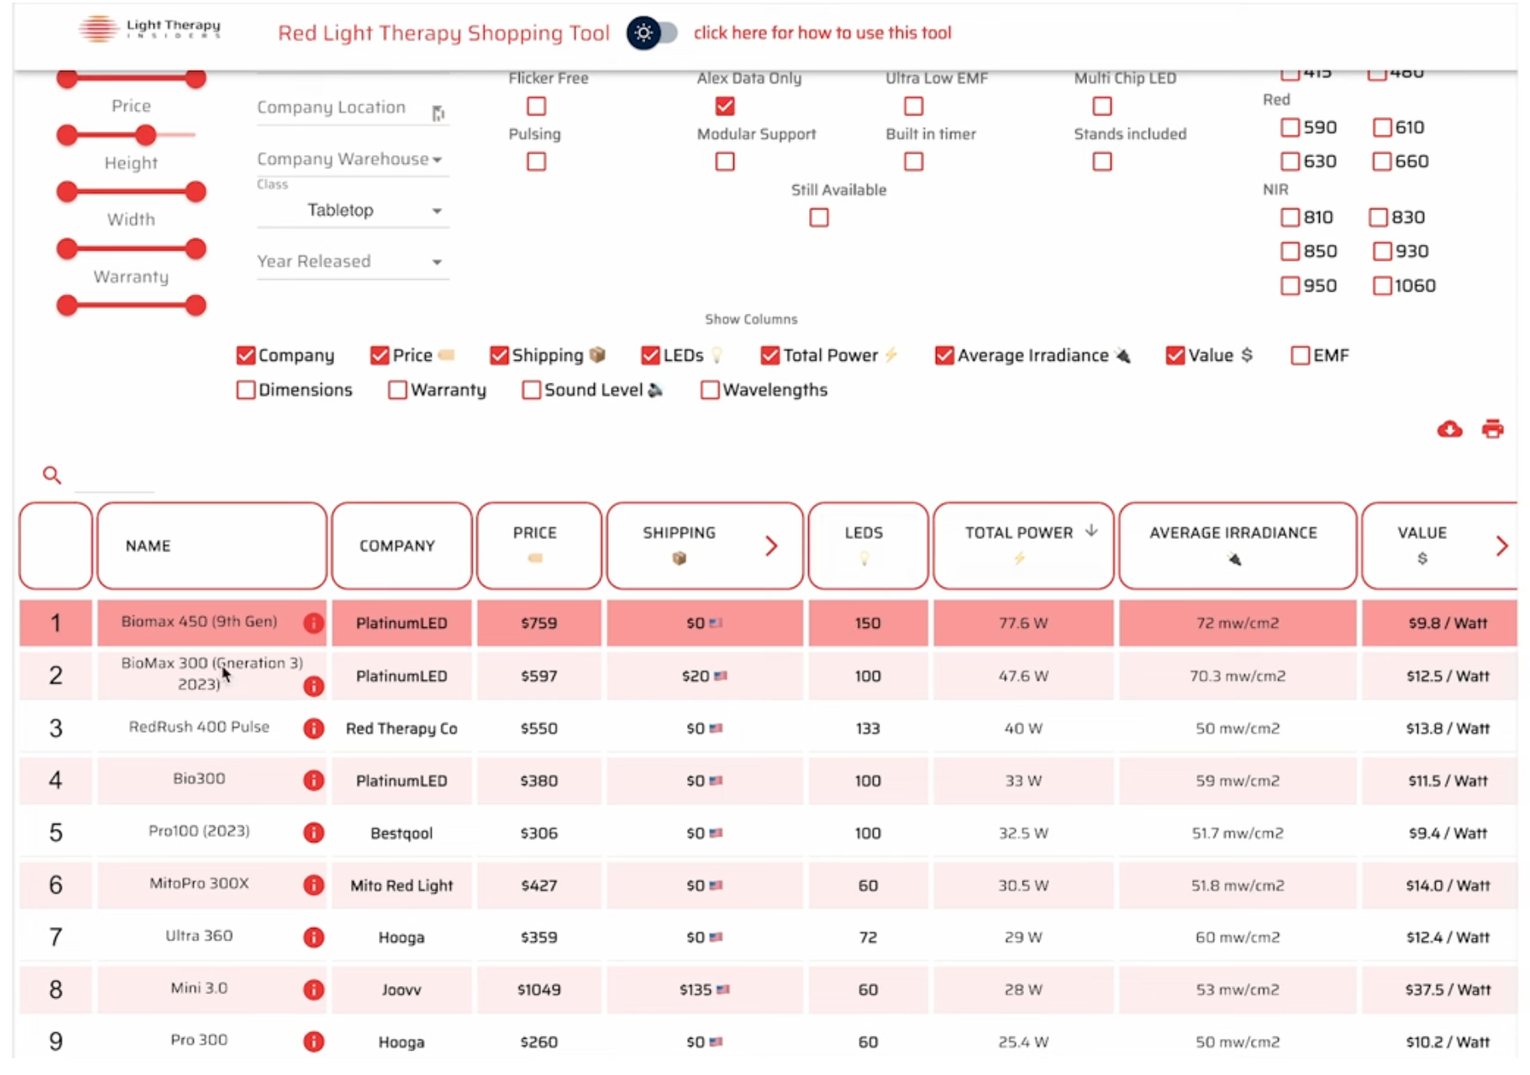Expand Shipping column with chevron arrow
Viewport: 1530px width, 1075px height.
771,546
